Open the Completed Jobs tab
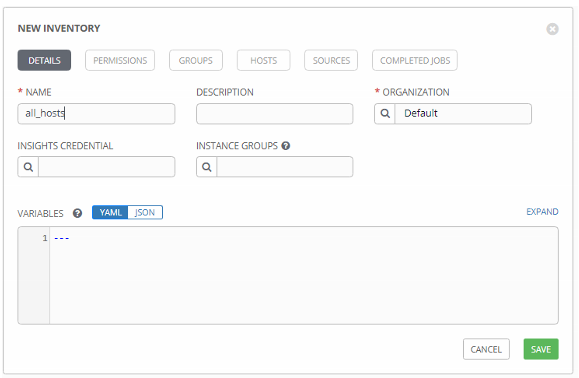 (x=415, y=60)
